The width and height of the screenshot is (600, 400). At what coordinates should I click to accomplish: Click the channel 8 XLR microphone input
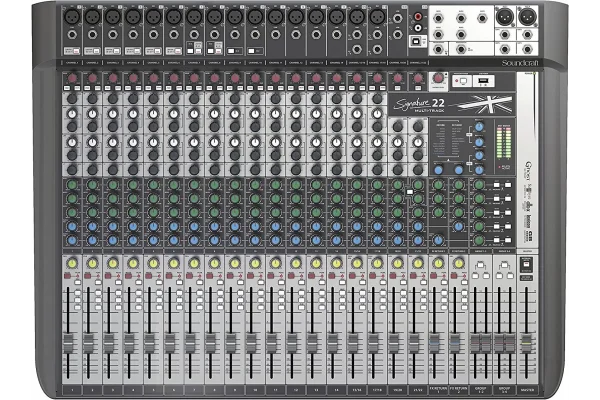214,17
